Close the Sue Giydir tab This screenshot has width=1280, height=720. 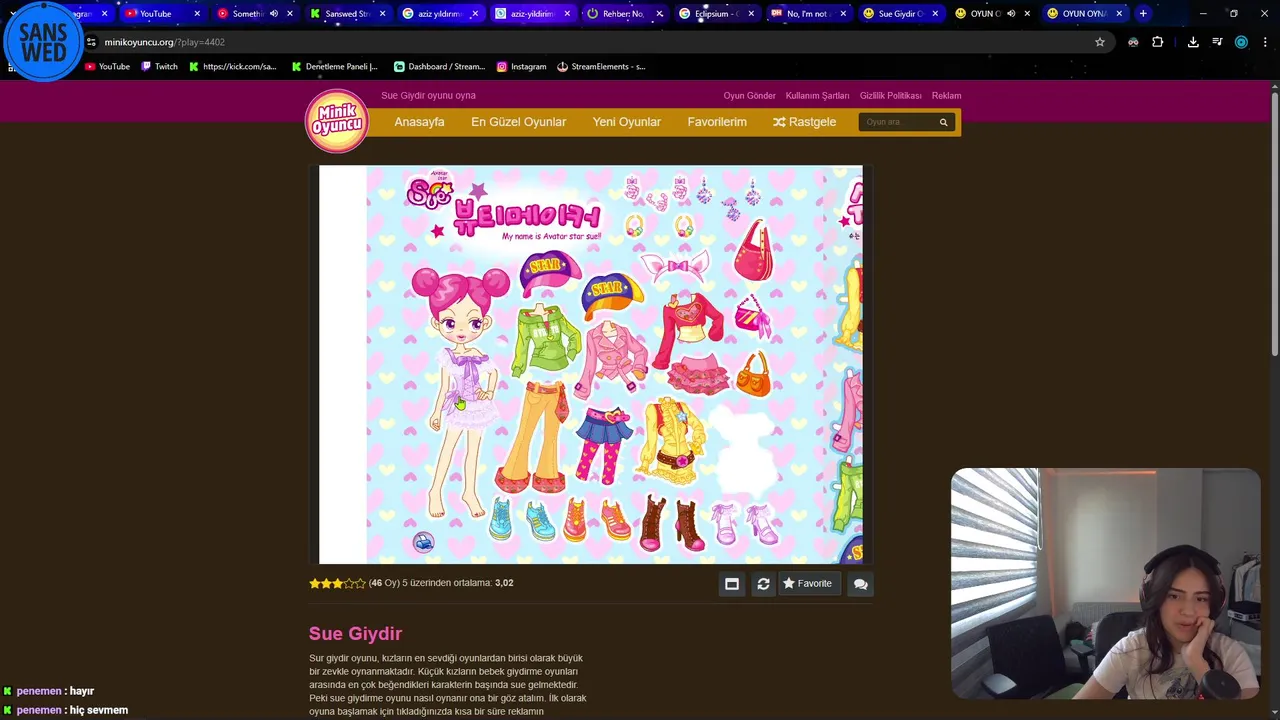[935, 14]
